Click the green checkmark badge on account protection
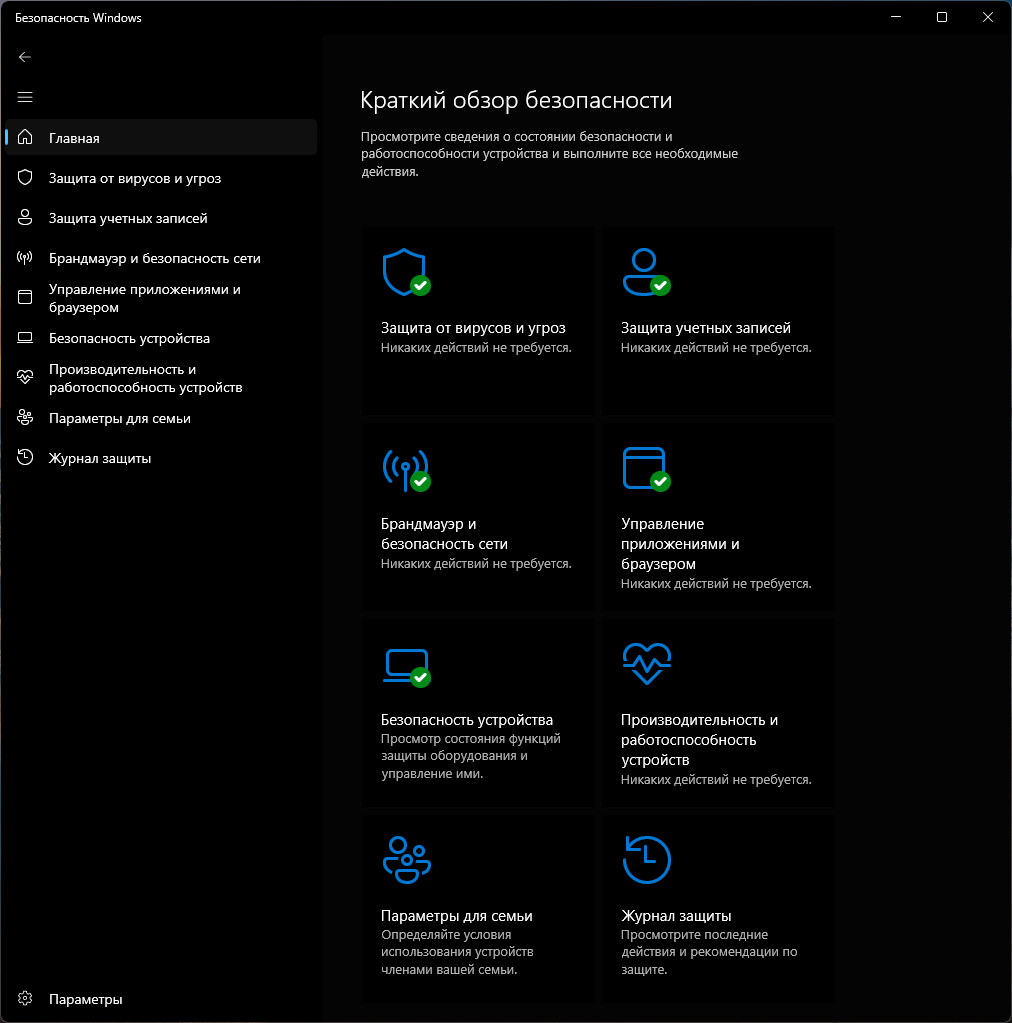 (x=661, y=286)
